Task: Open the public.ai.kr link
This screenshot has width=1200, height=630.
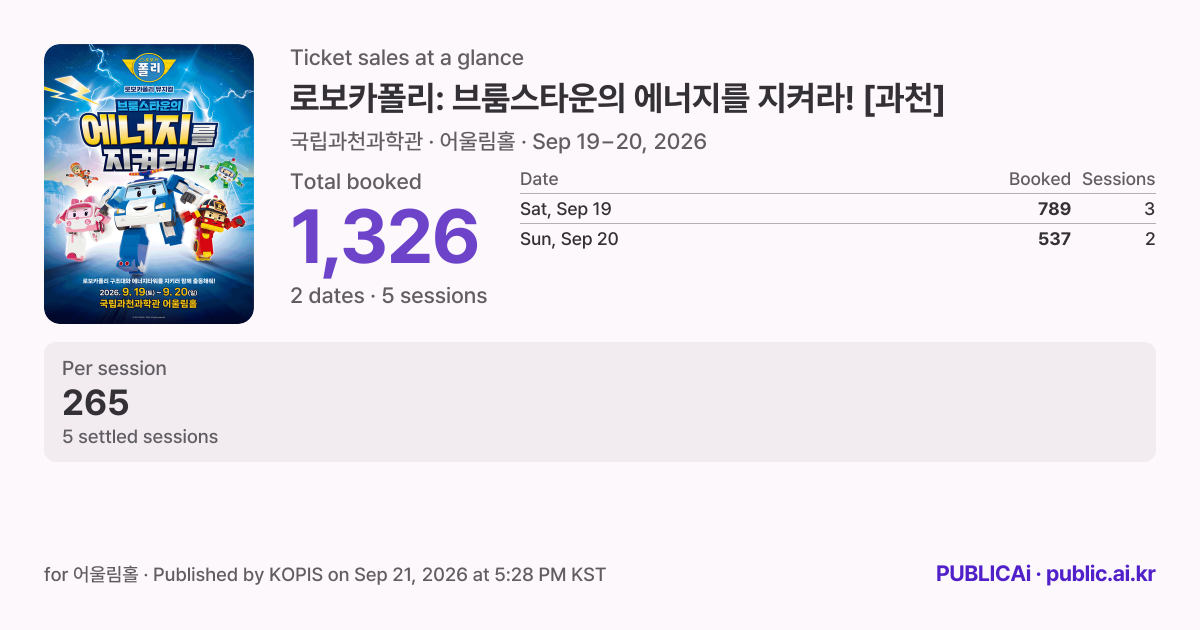Action: 1101,574
